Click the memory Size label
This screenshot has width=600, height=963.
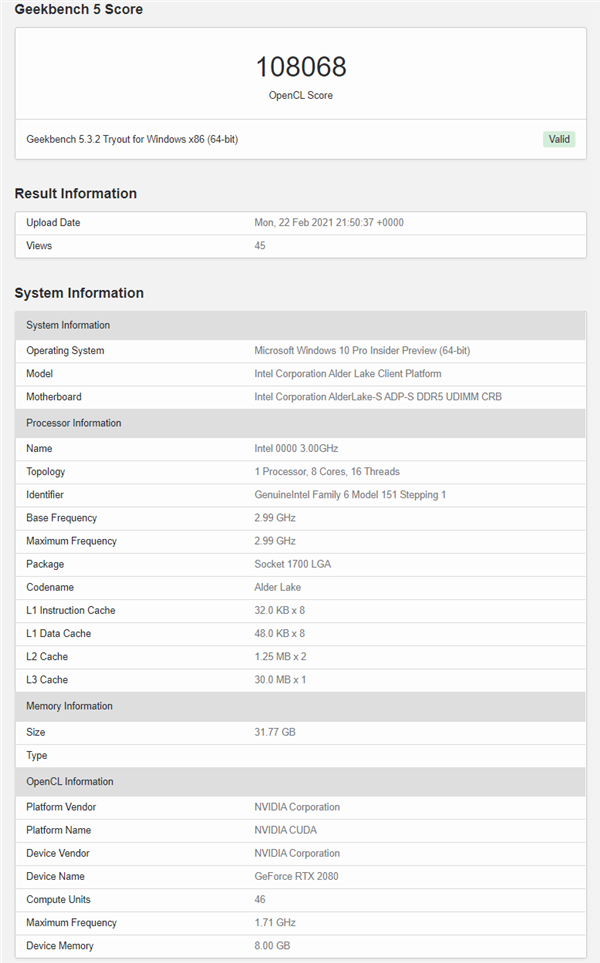coord(36,732)
